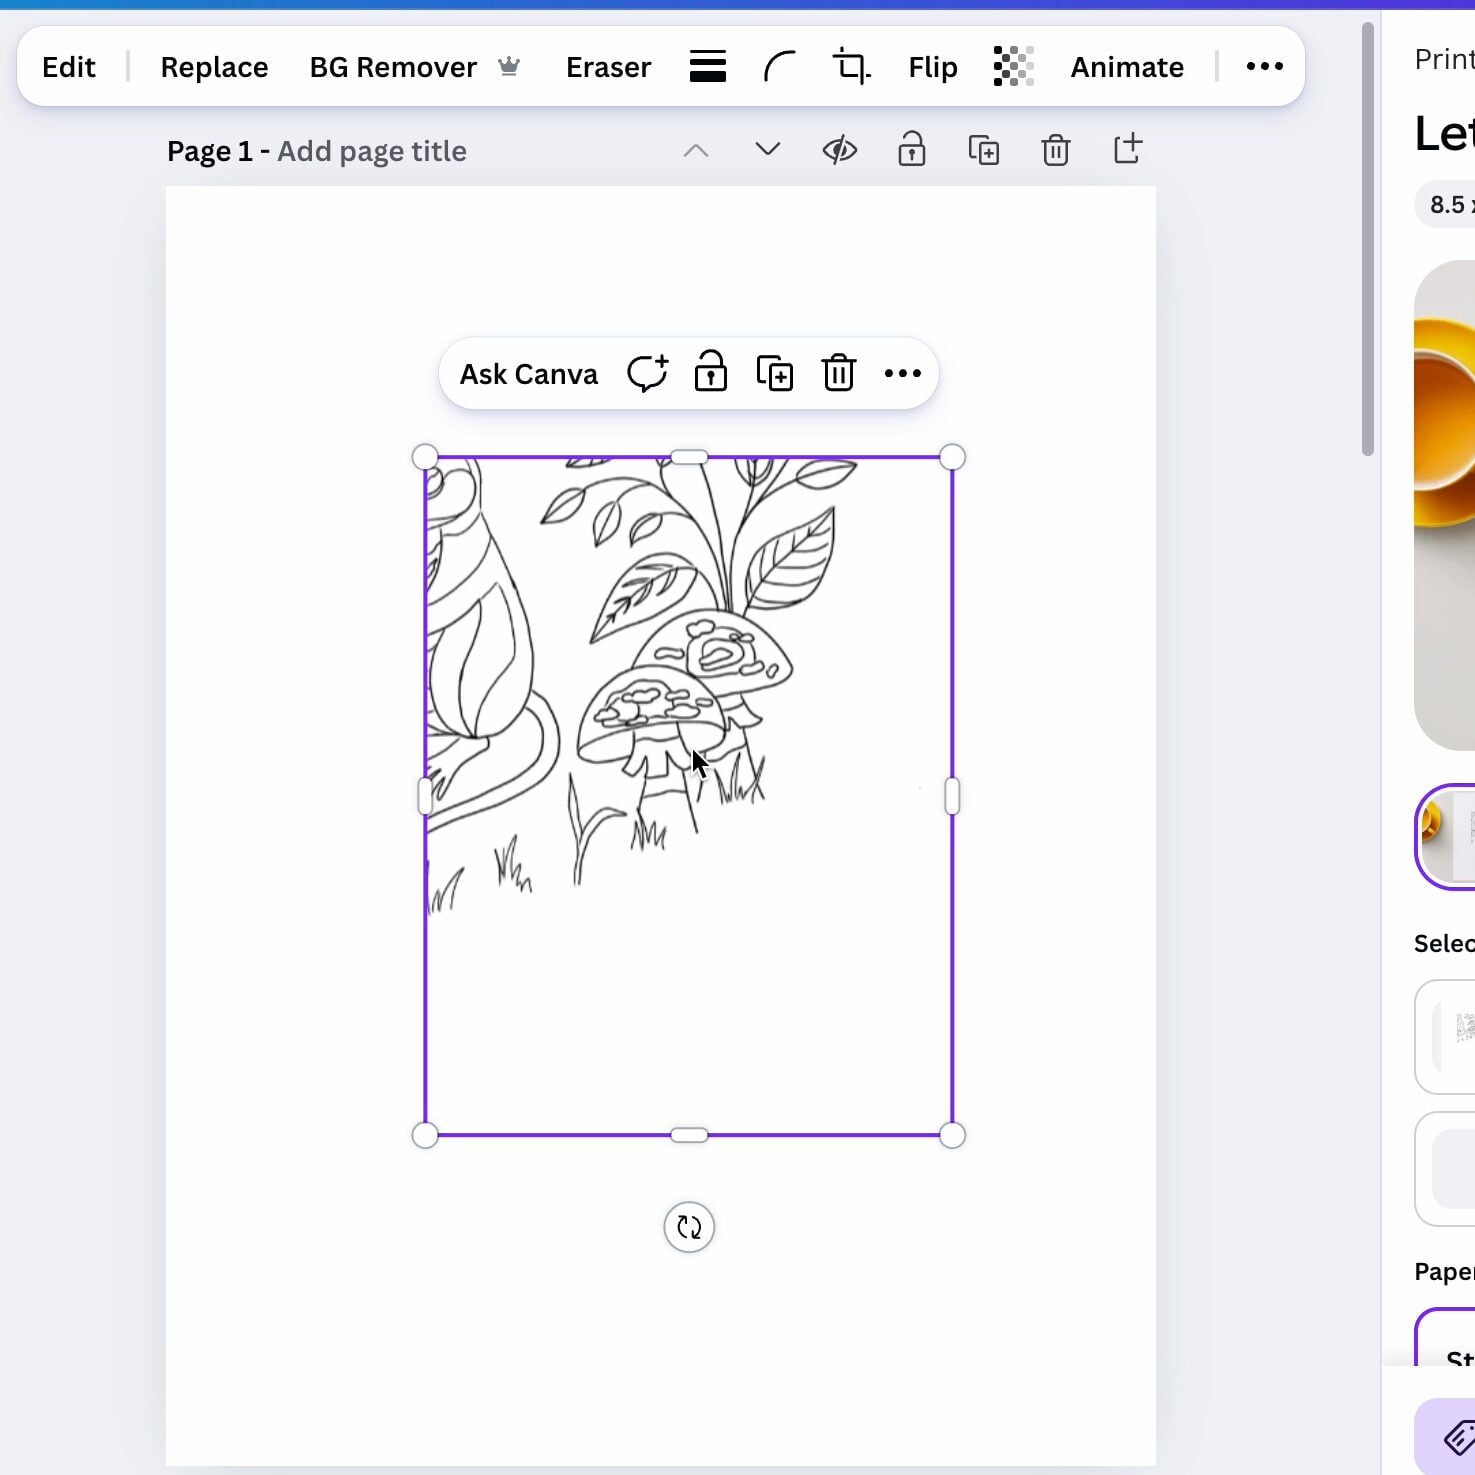Viewport: 1475px width, 1475px height.
Task: Activate the crop tool icon
Action: [x=852, y=67]
